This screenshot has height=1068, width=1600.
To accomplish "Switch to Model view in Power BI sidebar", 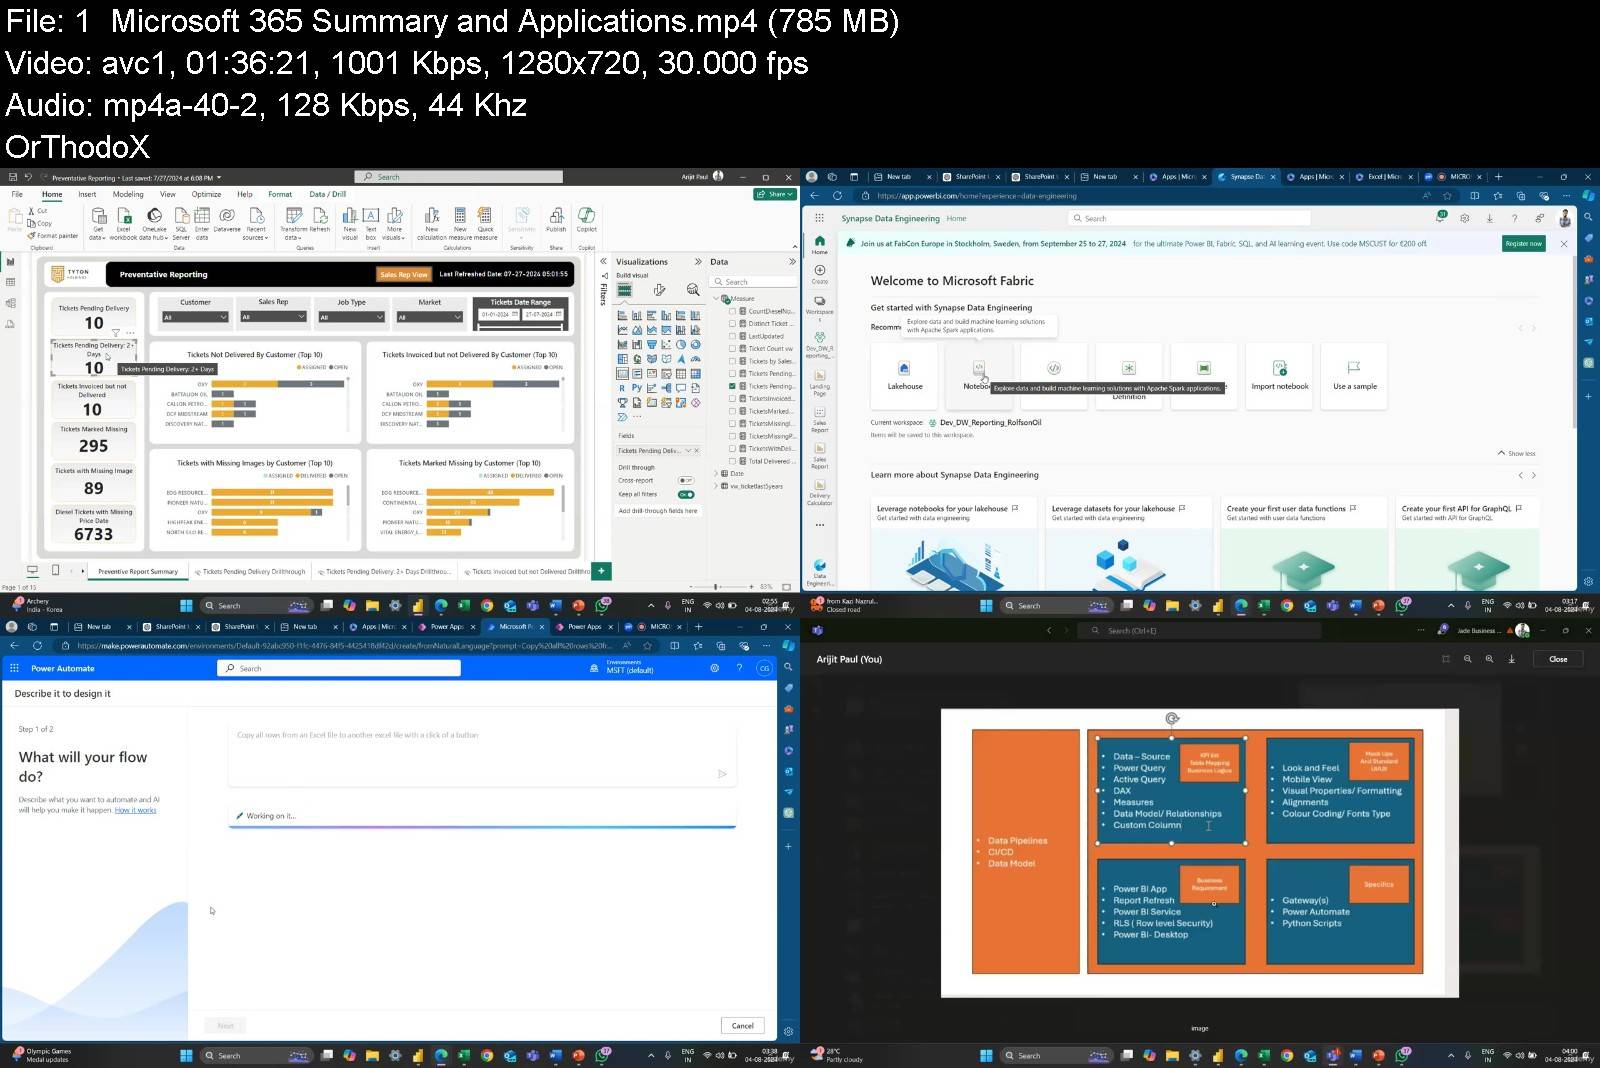I will tap(10, 303).
